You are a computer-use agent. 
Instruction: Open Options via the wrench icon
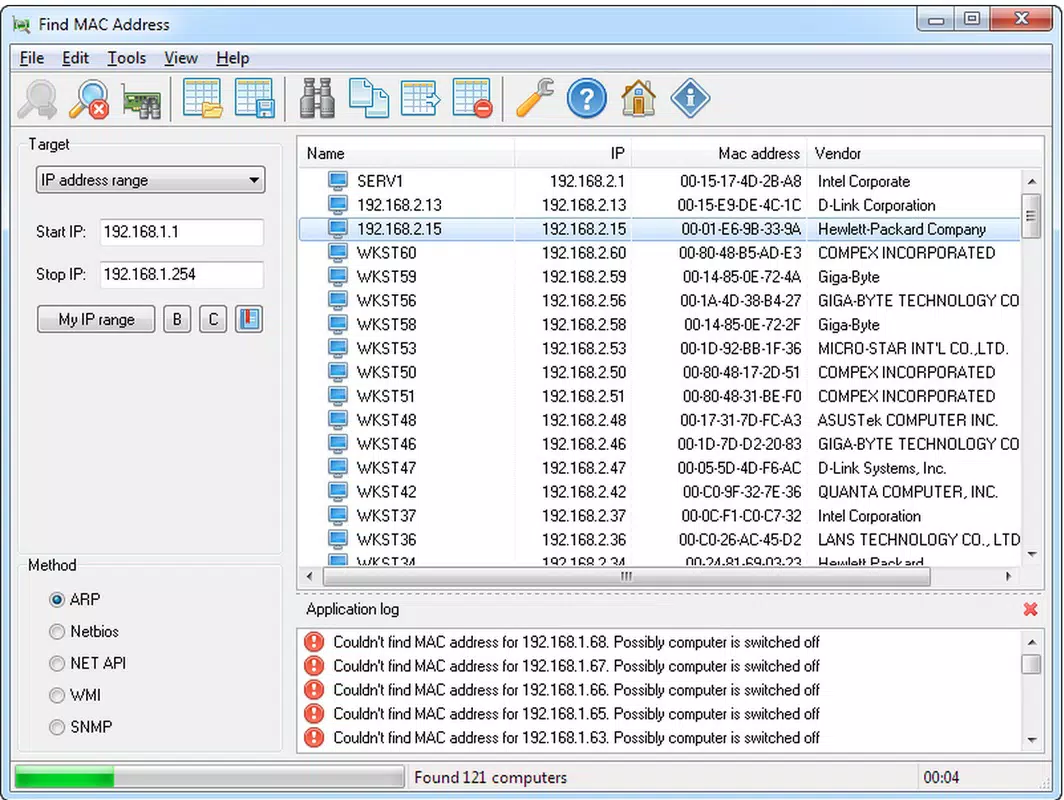[x=535, y=99]
